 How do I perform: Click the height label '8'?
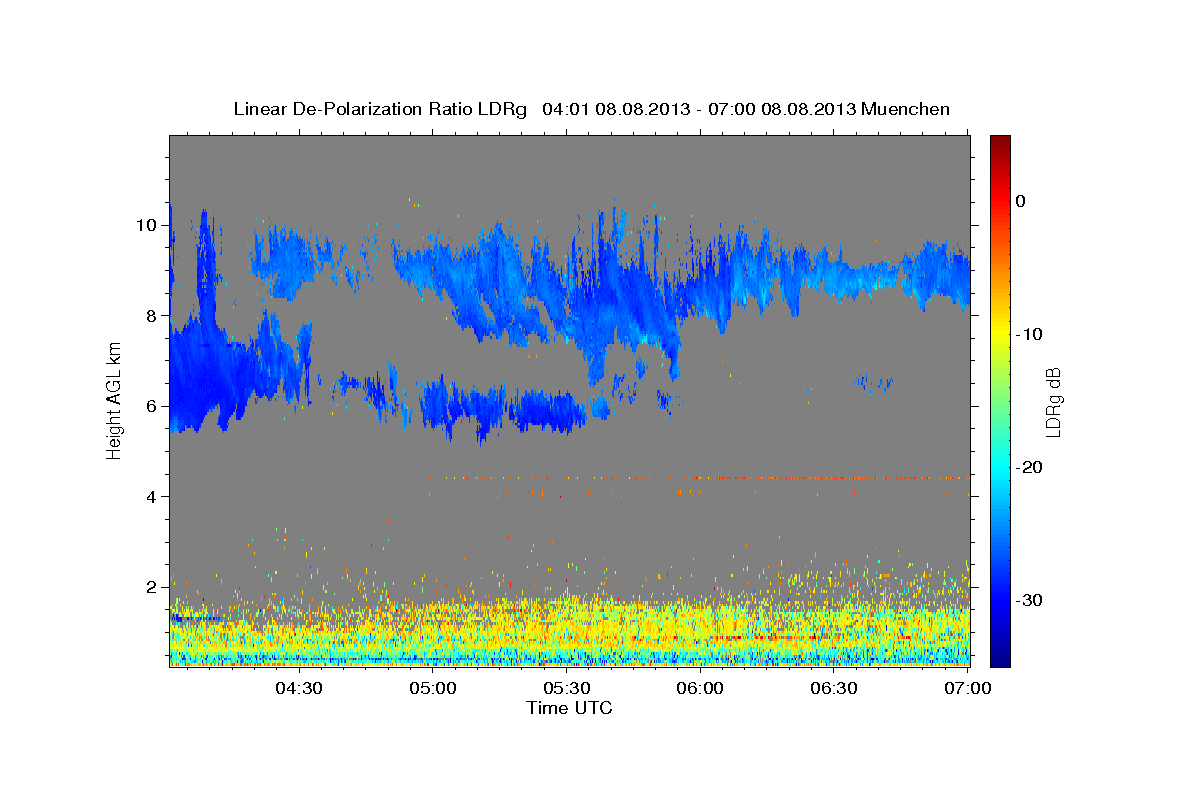[x=152, y=315]
